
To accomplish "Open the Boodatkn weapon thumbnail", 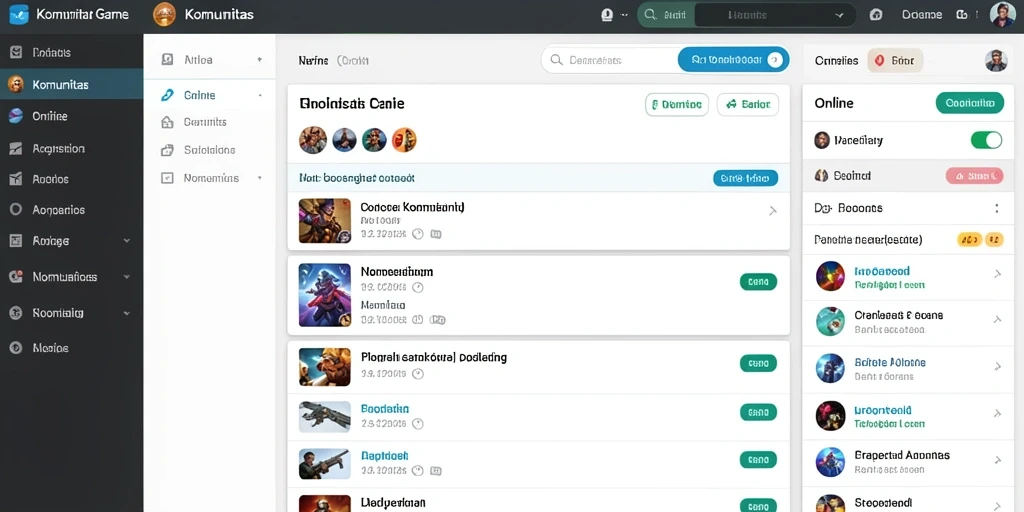I will 325,417.
